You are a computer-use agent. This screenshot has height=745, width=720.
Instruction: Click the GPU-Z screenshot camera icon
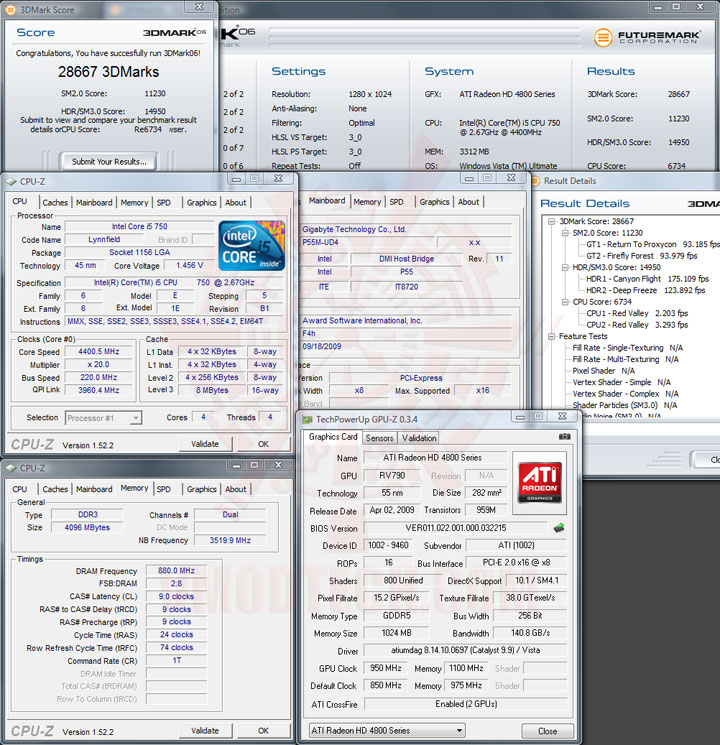(564, 437)
